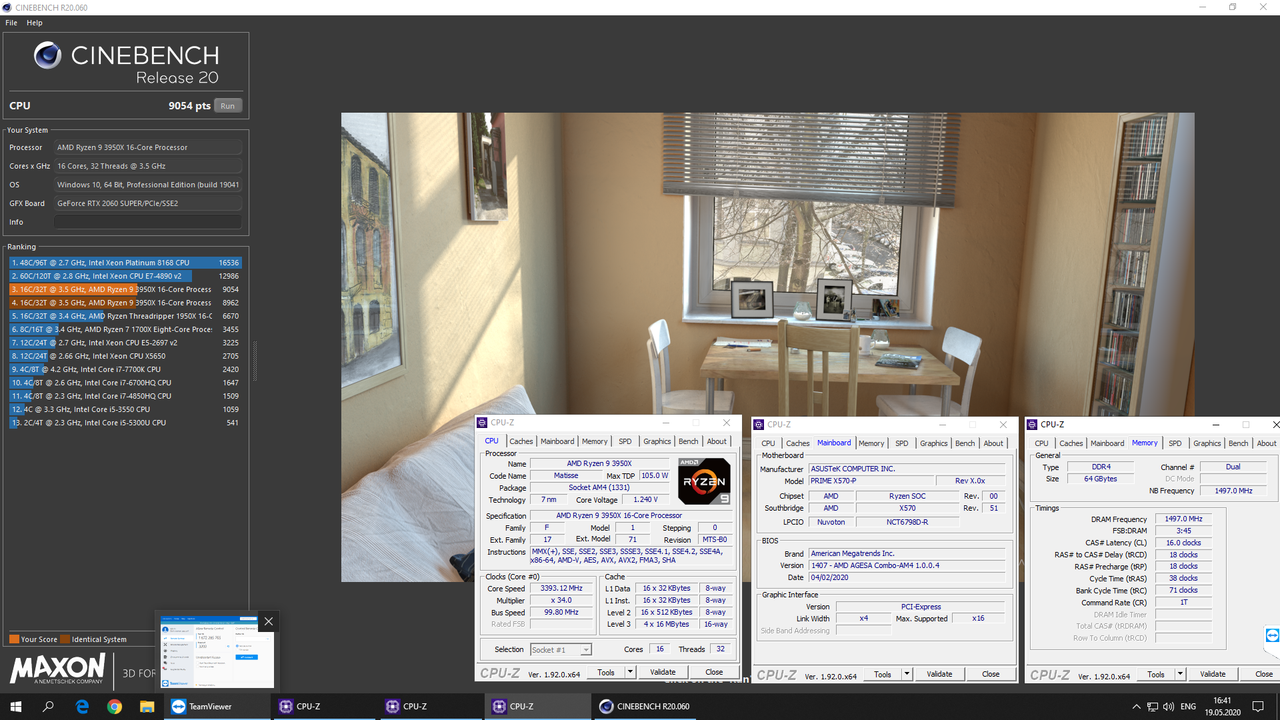
Task: Select Core i5-5300U ranking row
Action: point(125,423)
